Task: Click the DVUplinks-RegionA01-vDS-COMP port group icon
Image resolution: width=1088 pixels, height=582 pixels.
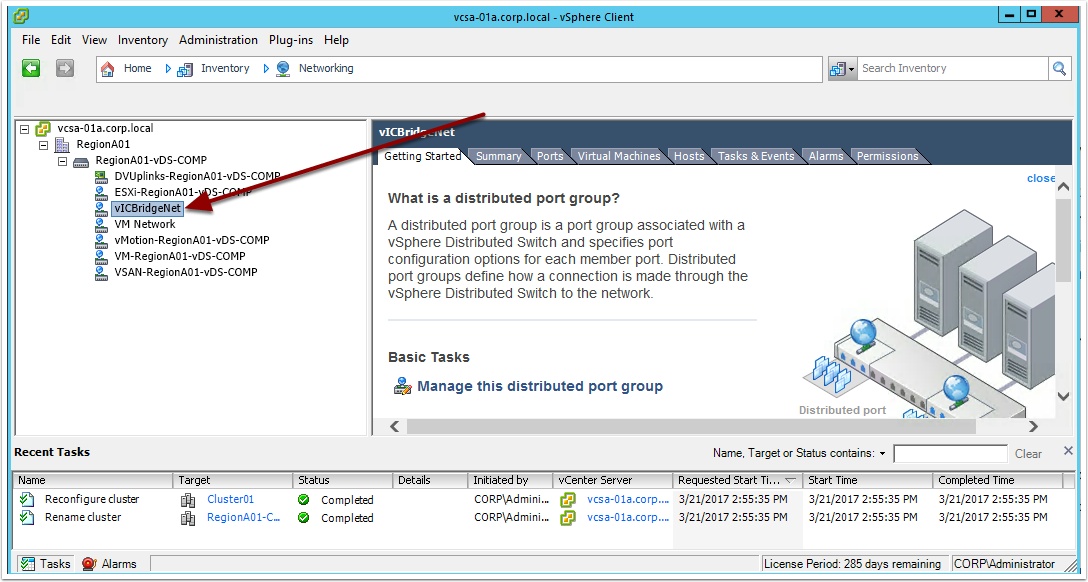Action: click(101, 176)
